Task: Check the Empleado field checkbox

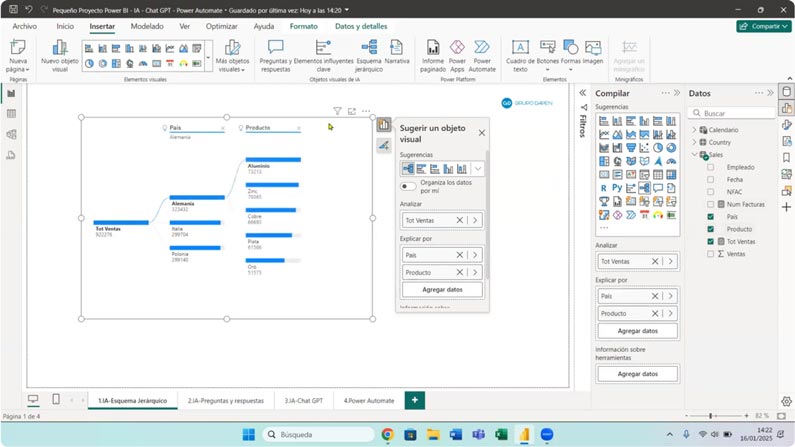Action: click(711, 167)
